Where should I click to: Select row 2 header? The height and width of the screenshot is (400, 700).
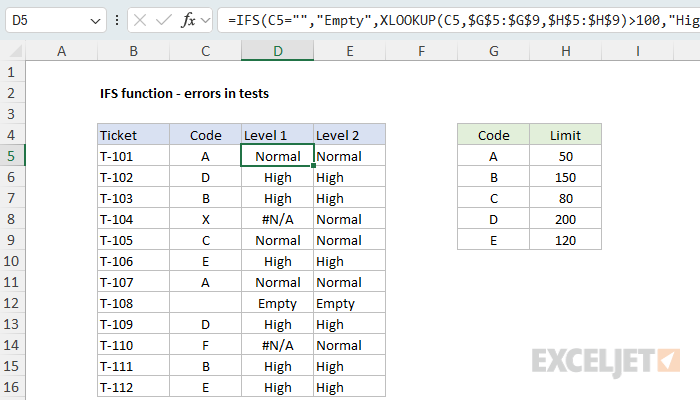tap(12, 93)
